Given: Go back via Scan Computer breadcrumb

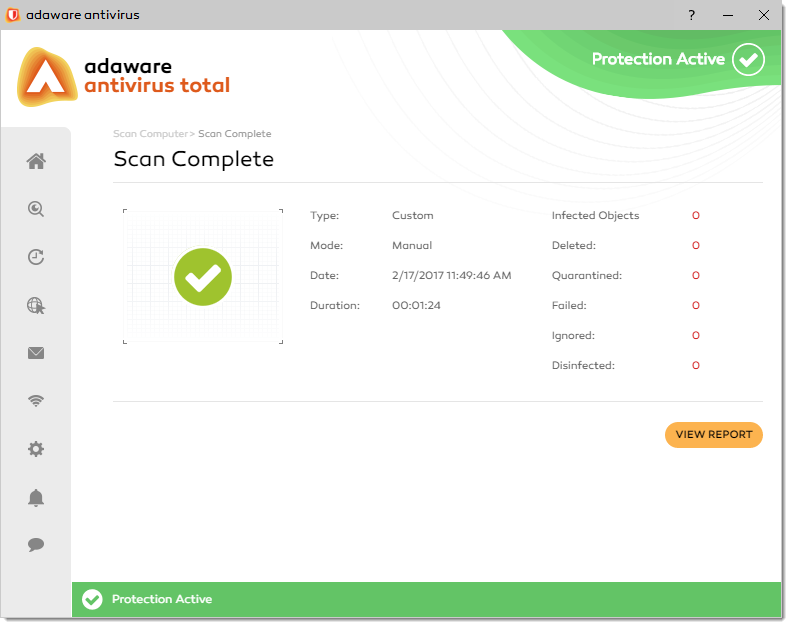Looking at the screenshot, I should click(x=150, y=134).
